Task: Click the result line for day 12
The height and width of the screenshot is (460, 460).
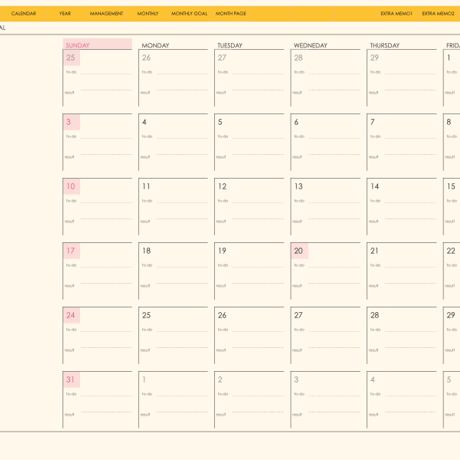Action: pyautogui.click(x=258, y=220)
